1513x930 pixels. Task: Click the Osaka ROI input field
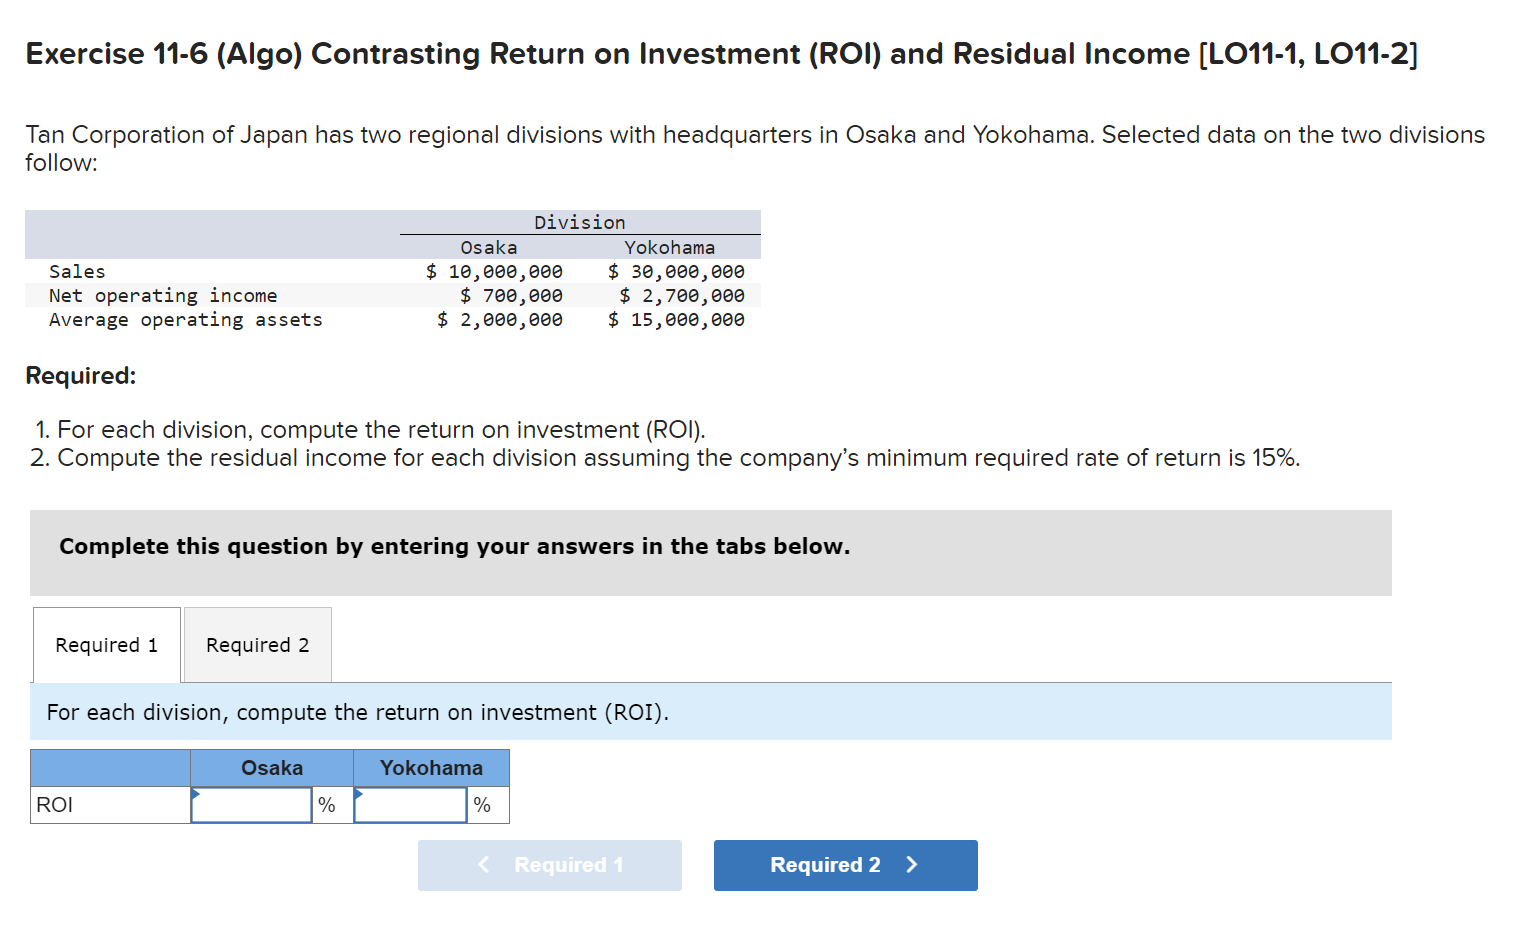pyautogui.click(x=252, y=805)
